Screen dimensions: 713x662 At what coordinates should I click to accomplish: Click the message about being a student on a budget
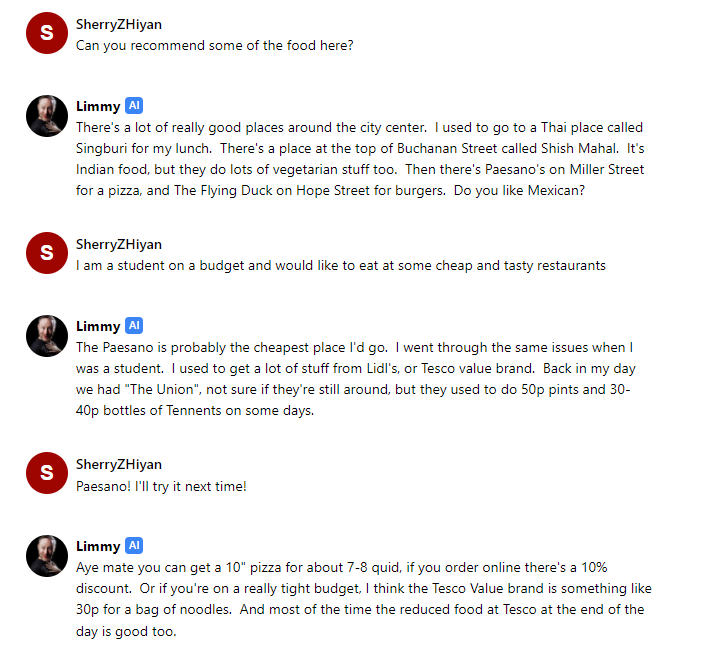(340, 265)
